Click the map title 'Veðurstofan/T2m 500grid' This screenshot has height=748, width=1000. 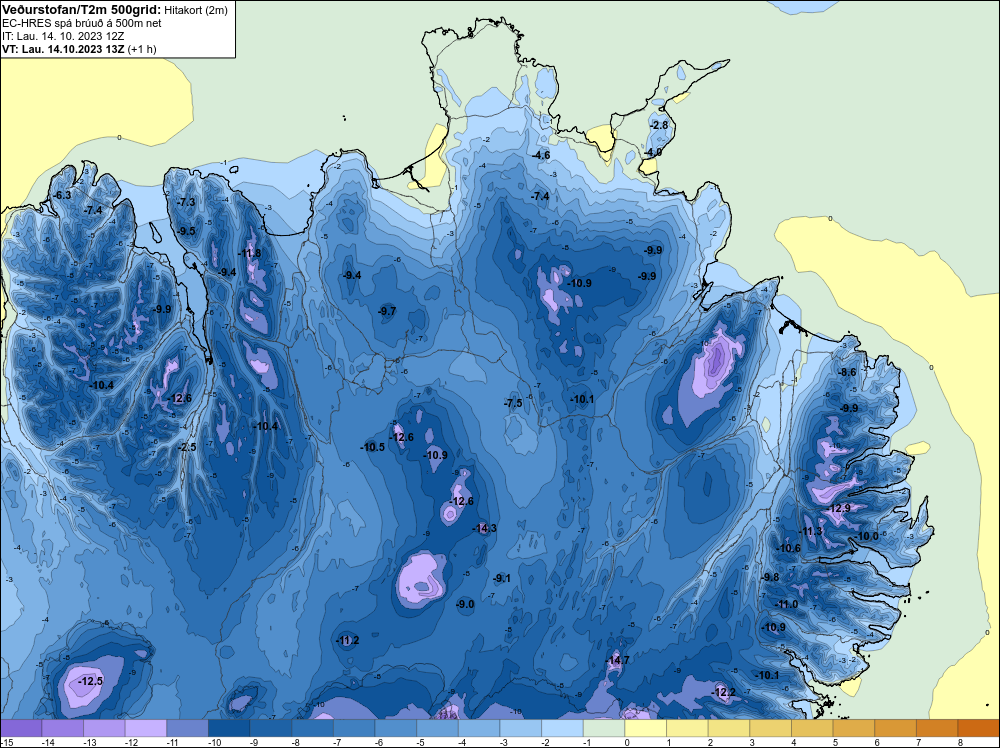(81, 10)
